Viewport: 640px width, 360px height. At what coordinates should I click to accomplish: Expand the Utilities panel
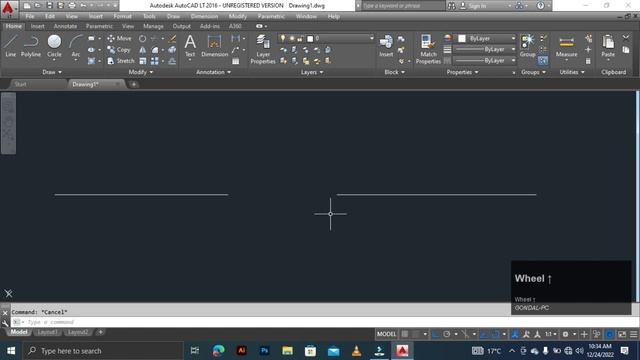[x=572, y=72]
